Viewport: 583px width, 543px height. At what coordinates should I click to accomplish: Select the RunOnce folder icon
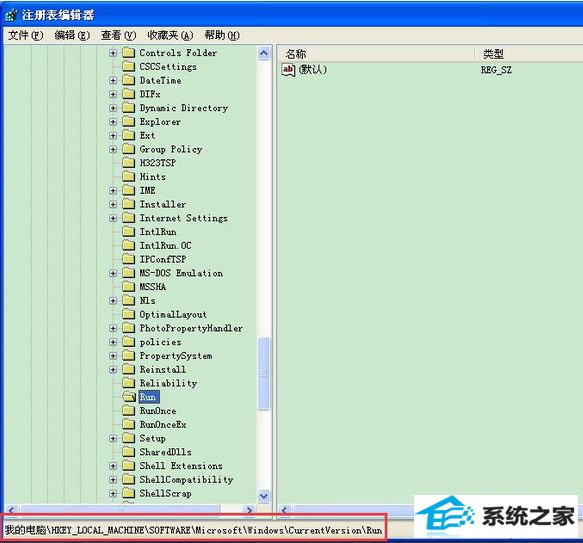(129, 411)
